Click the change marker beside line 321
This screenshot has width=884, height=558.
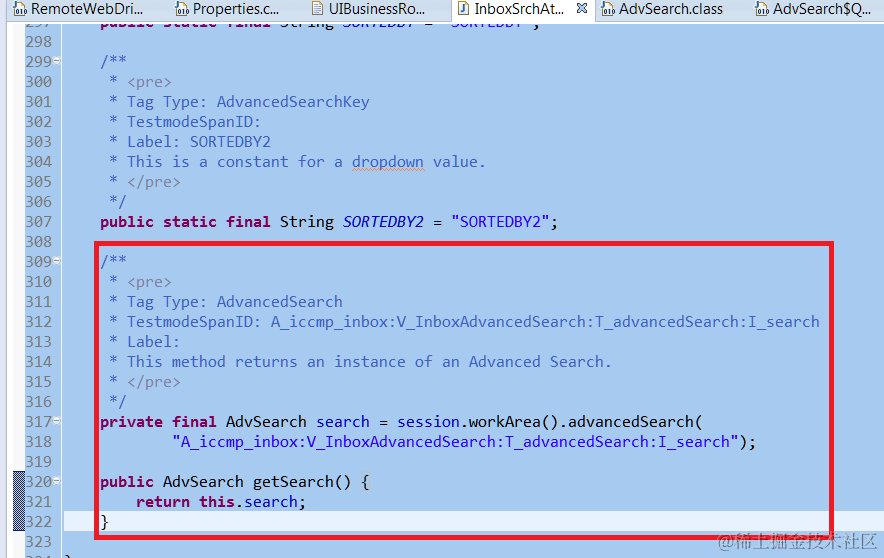pyautogui.click(x=19, y=501)
